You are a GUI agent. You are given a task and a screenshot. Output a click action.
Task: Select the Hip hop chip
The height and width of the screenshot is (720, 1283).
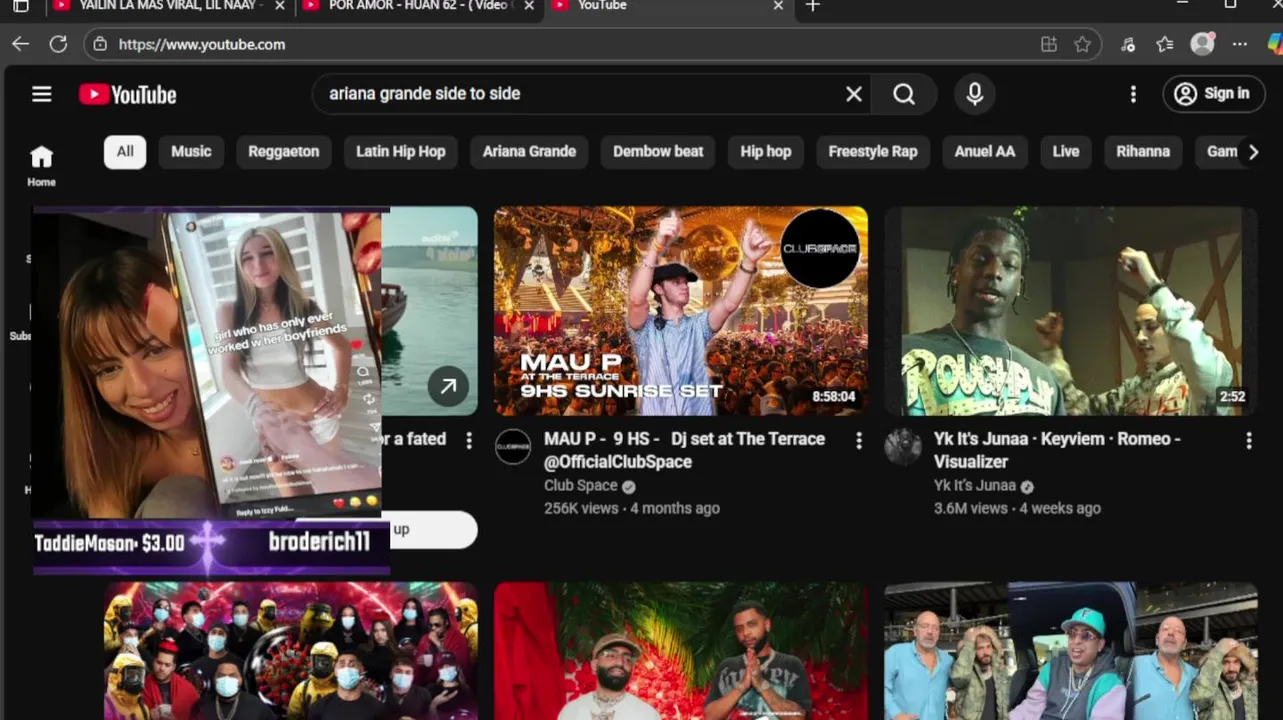point(765,152)
